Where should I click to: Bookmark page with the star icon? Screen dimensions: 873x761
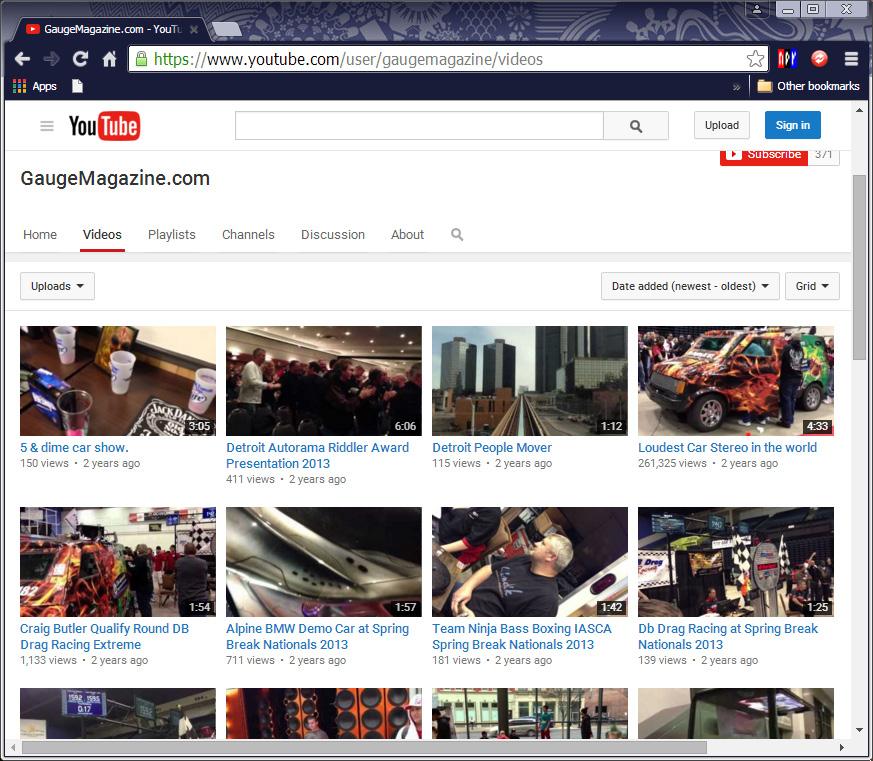[755, 59]
